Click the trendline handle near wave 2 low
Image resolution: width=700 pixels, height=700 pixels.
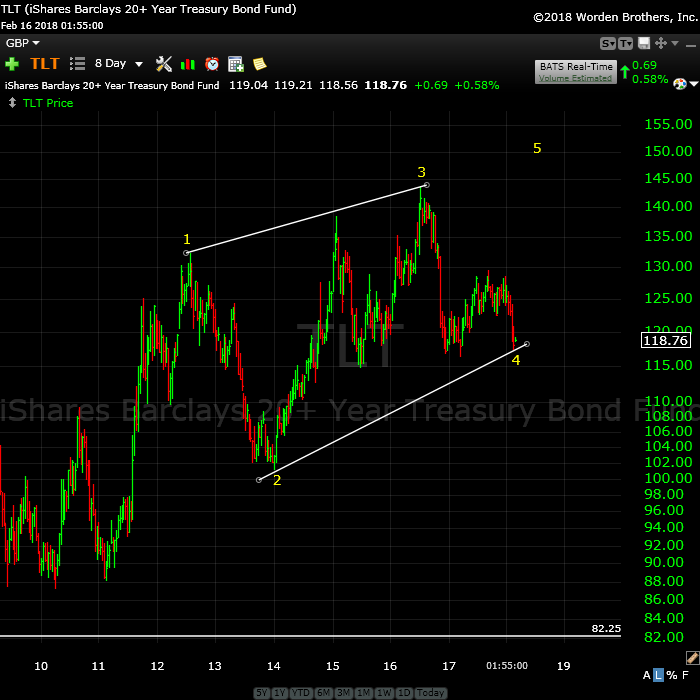pyautogui.click(x=258, y=480)
